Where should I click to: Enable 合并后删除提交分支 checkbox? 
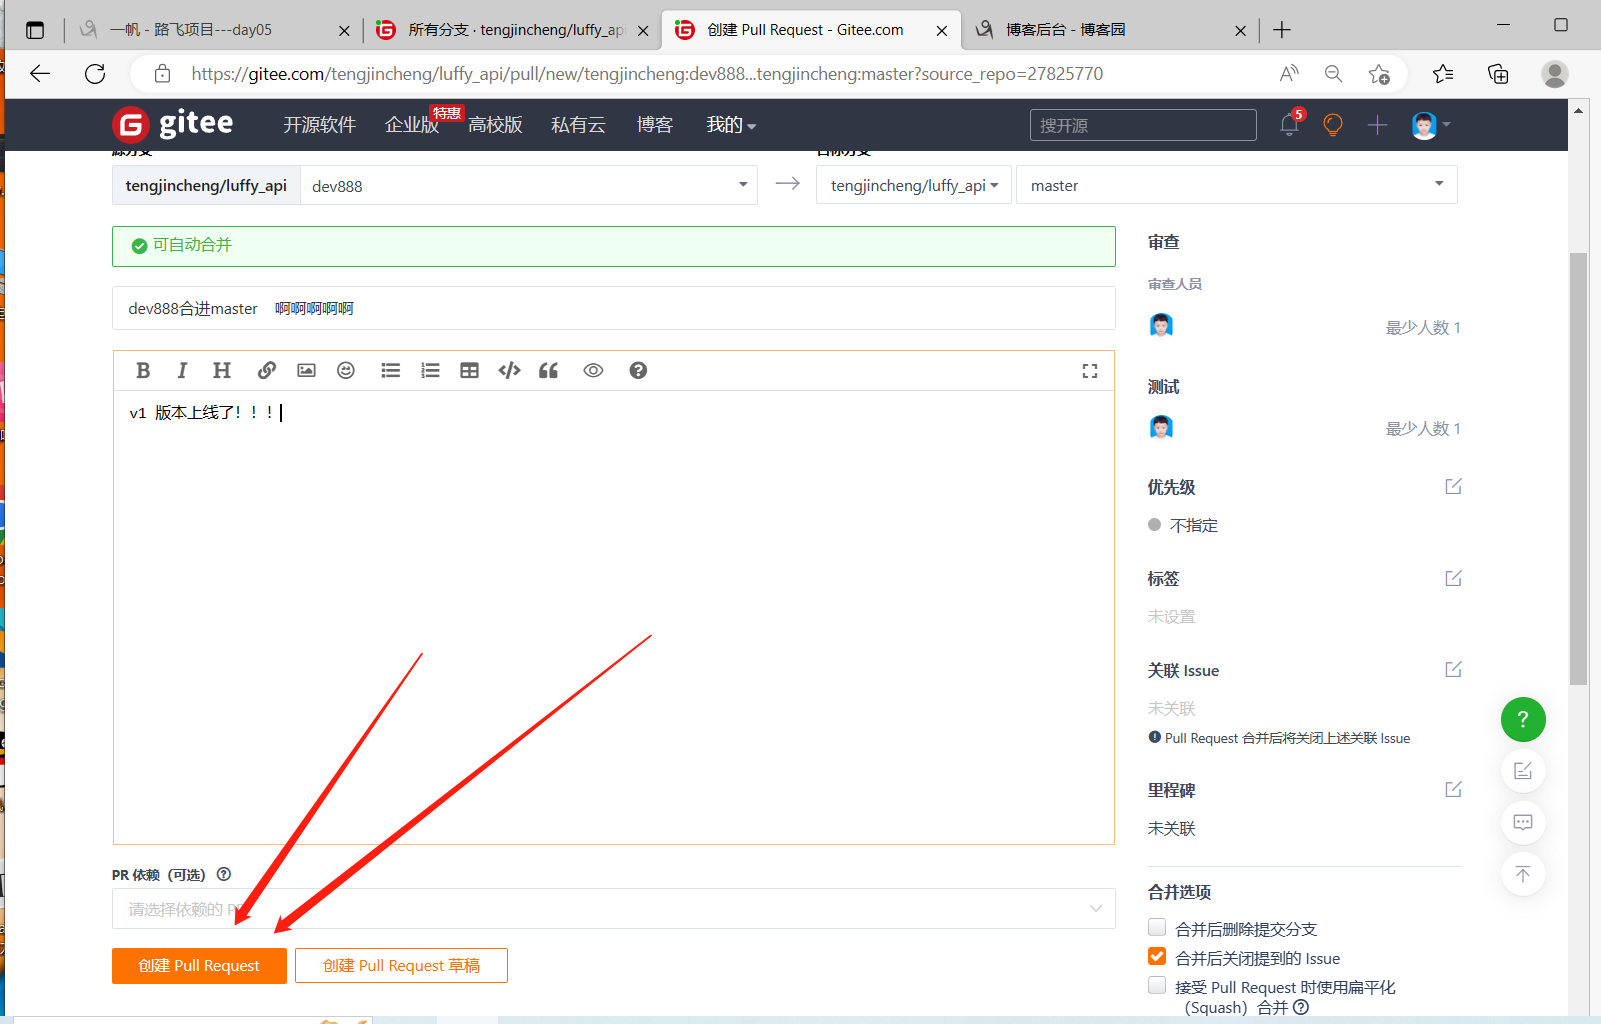pyautogui.click(x=1157, y=927)
